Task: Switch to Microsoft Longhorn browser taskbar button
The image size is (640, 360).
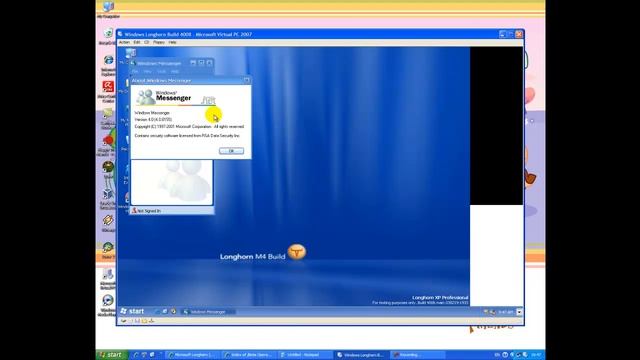Action: pos(193,355)
